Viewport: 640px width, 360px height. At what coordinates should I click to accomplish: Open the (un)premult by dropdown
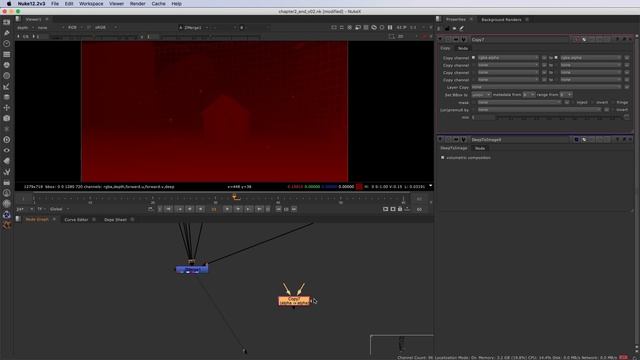(539, 110)
